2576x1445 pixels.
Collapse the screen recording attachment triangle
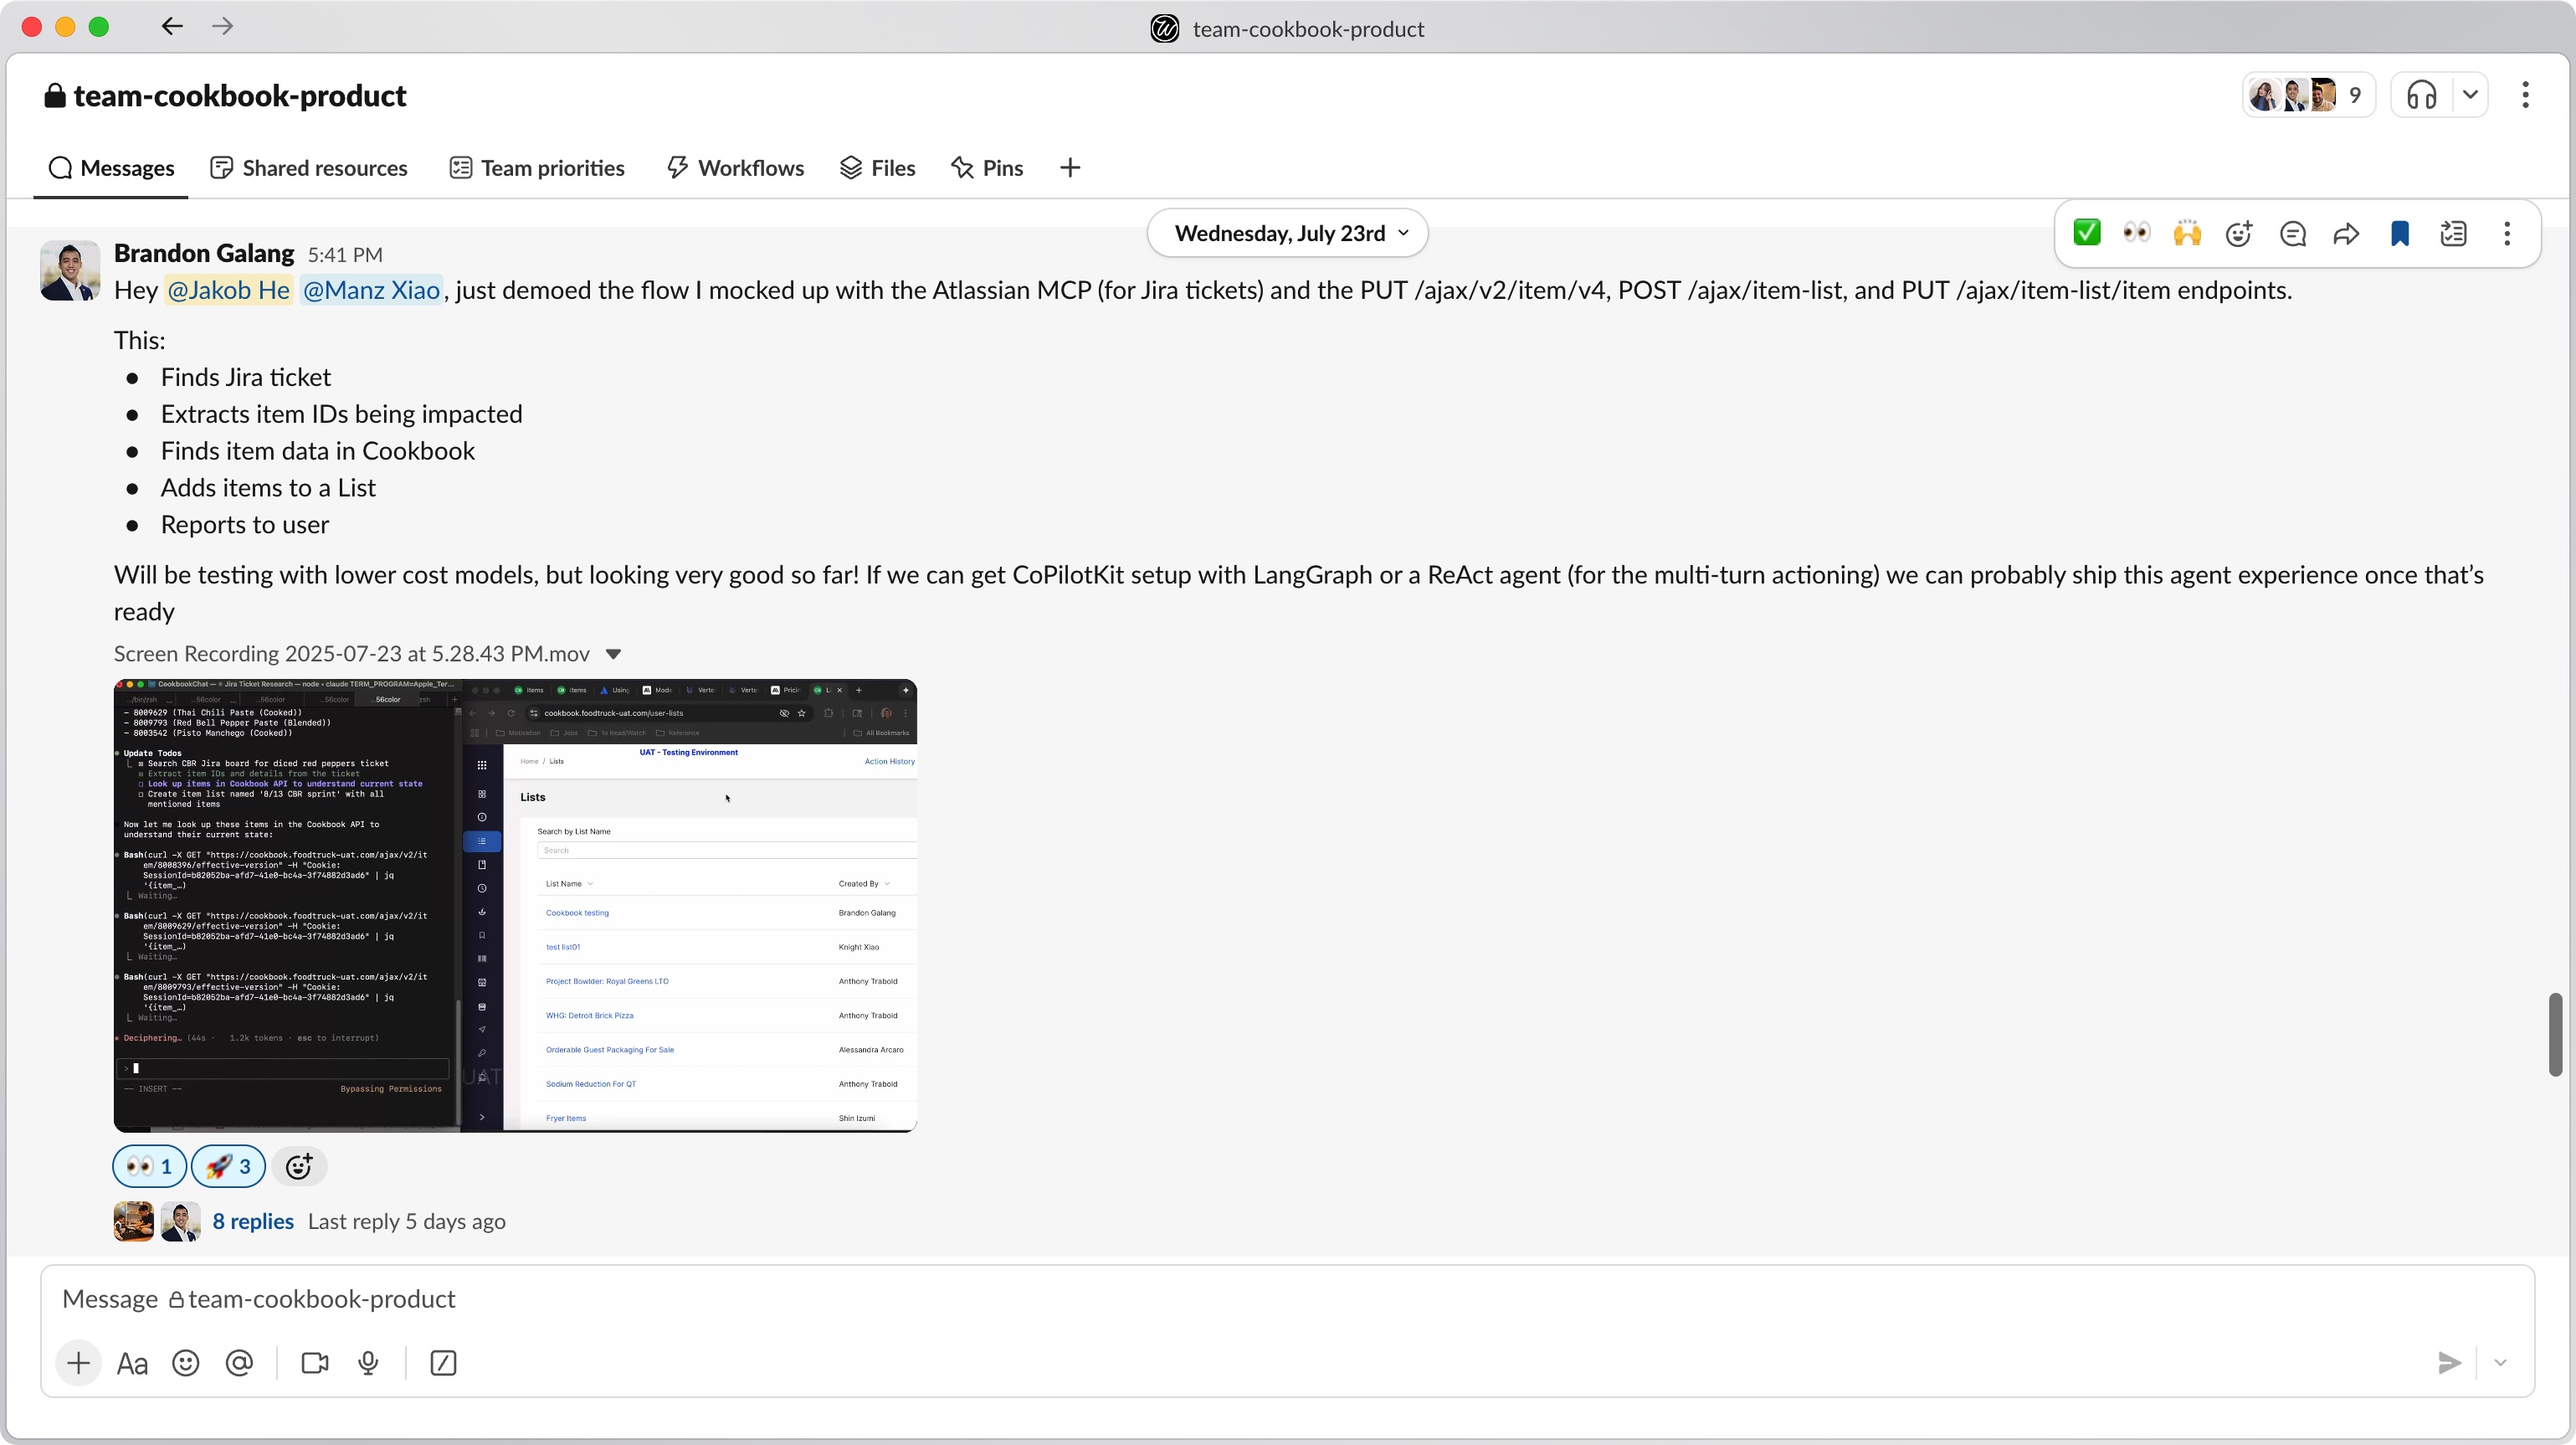point(614,654)
